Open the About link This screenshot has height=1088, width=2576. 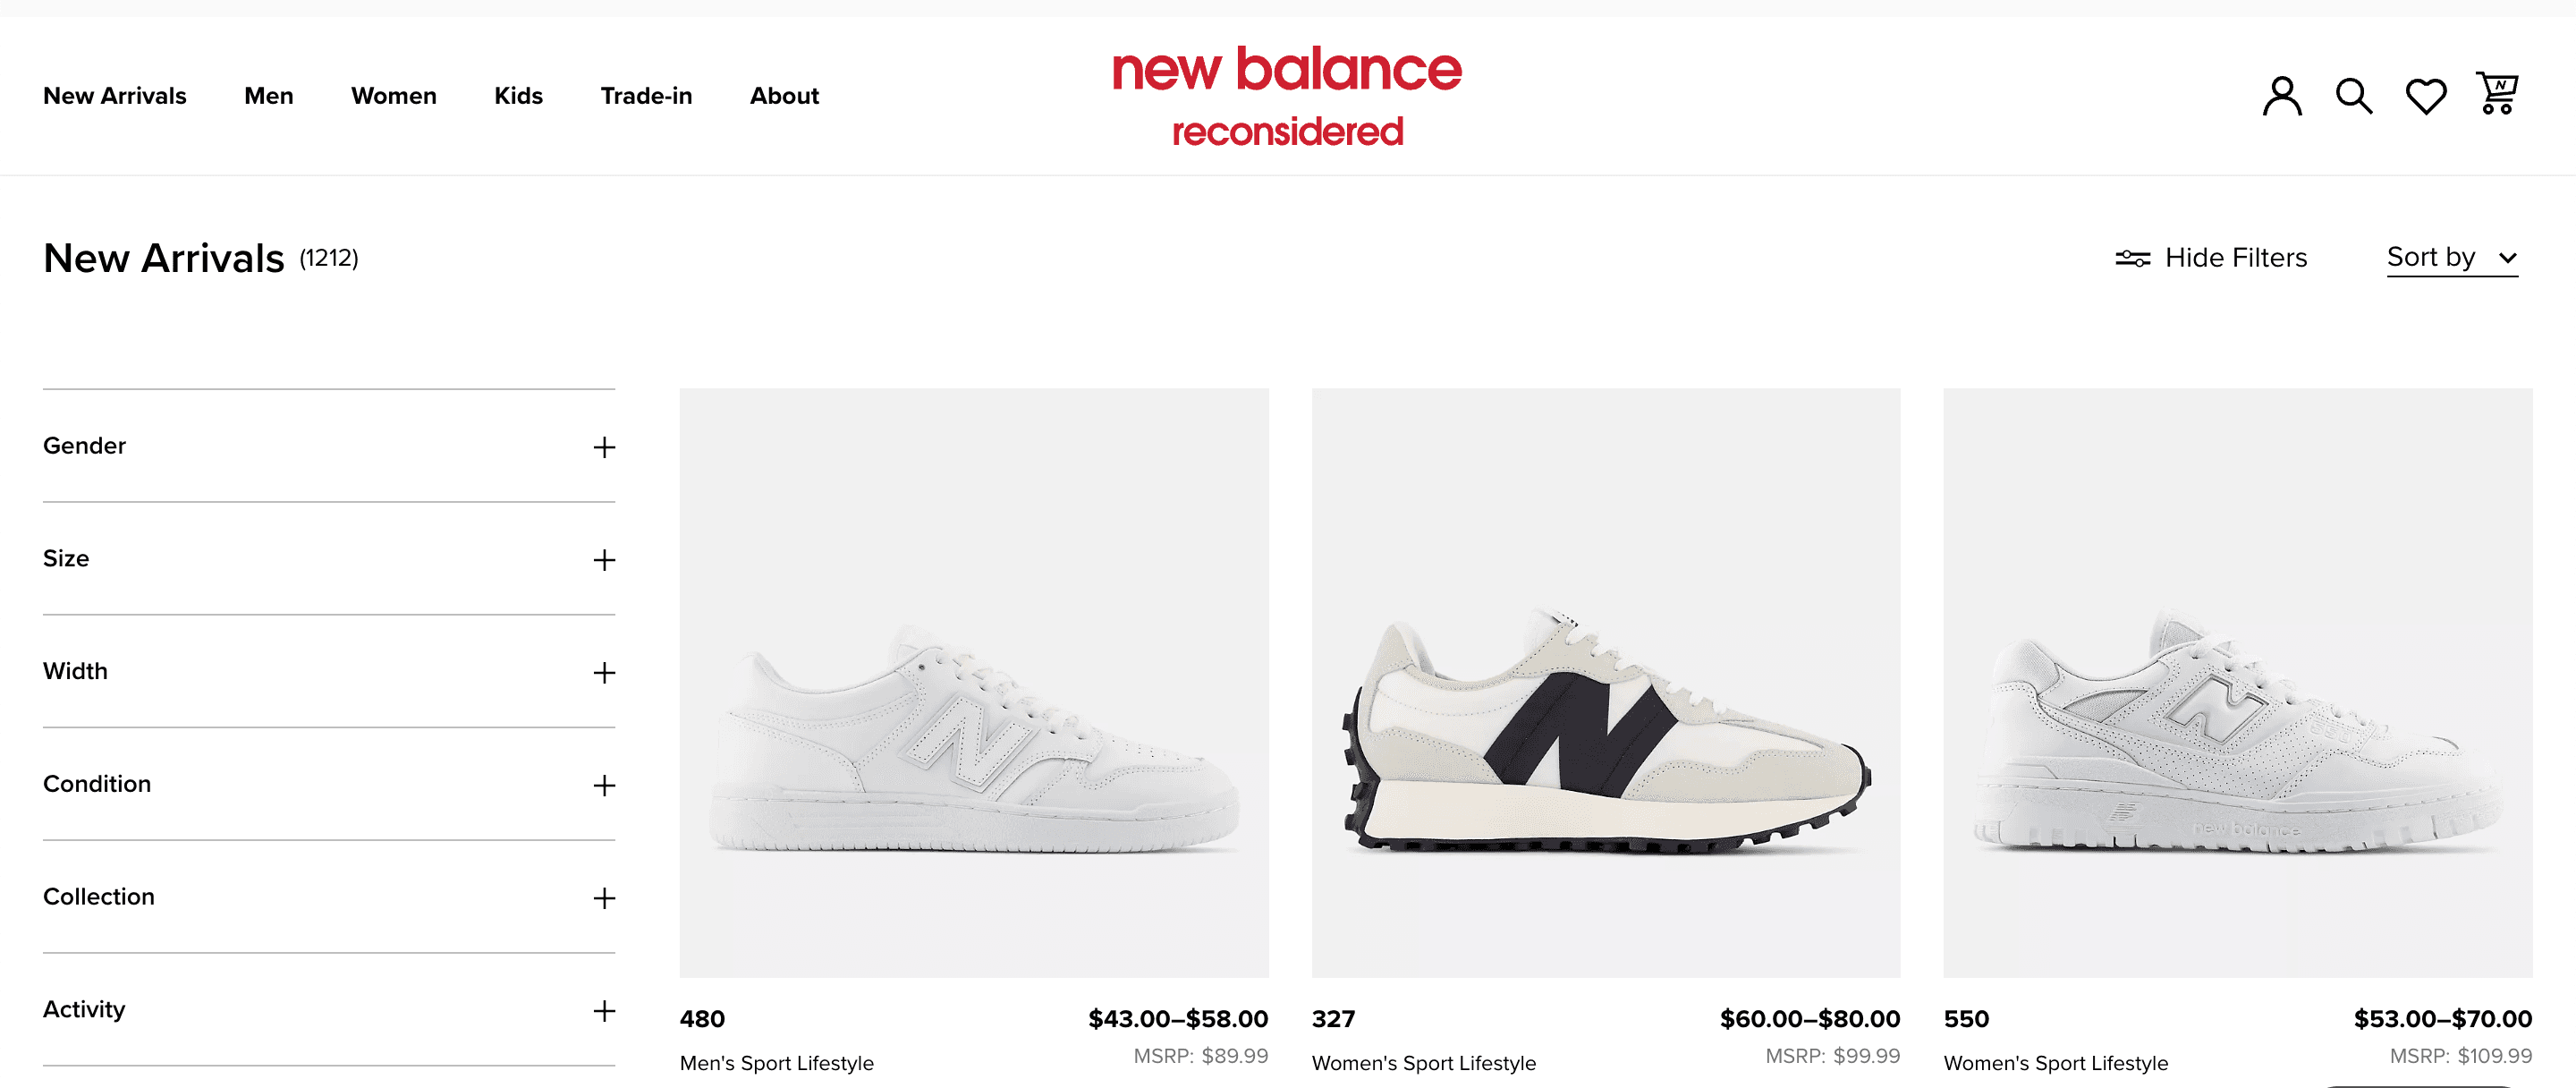coord(784,96)
